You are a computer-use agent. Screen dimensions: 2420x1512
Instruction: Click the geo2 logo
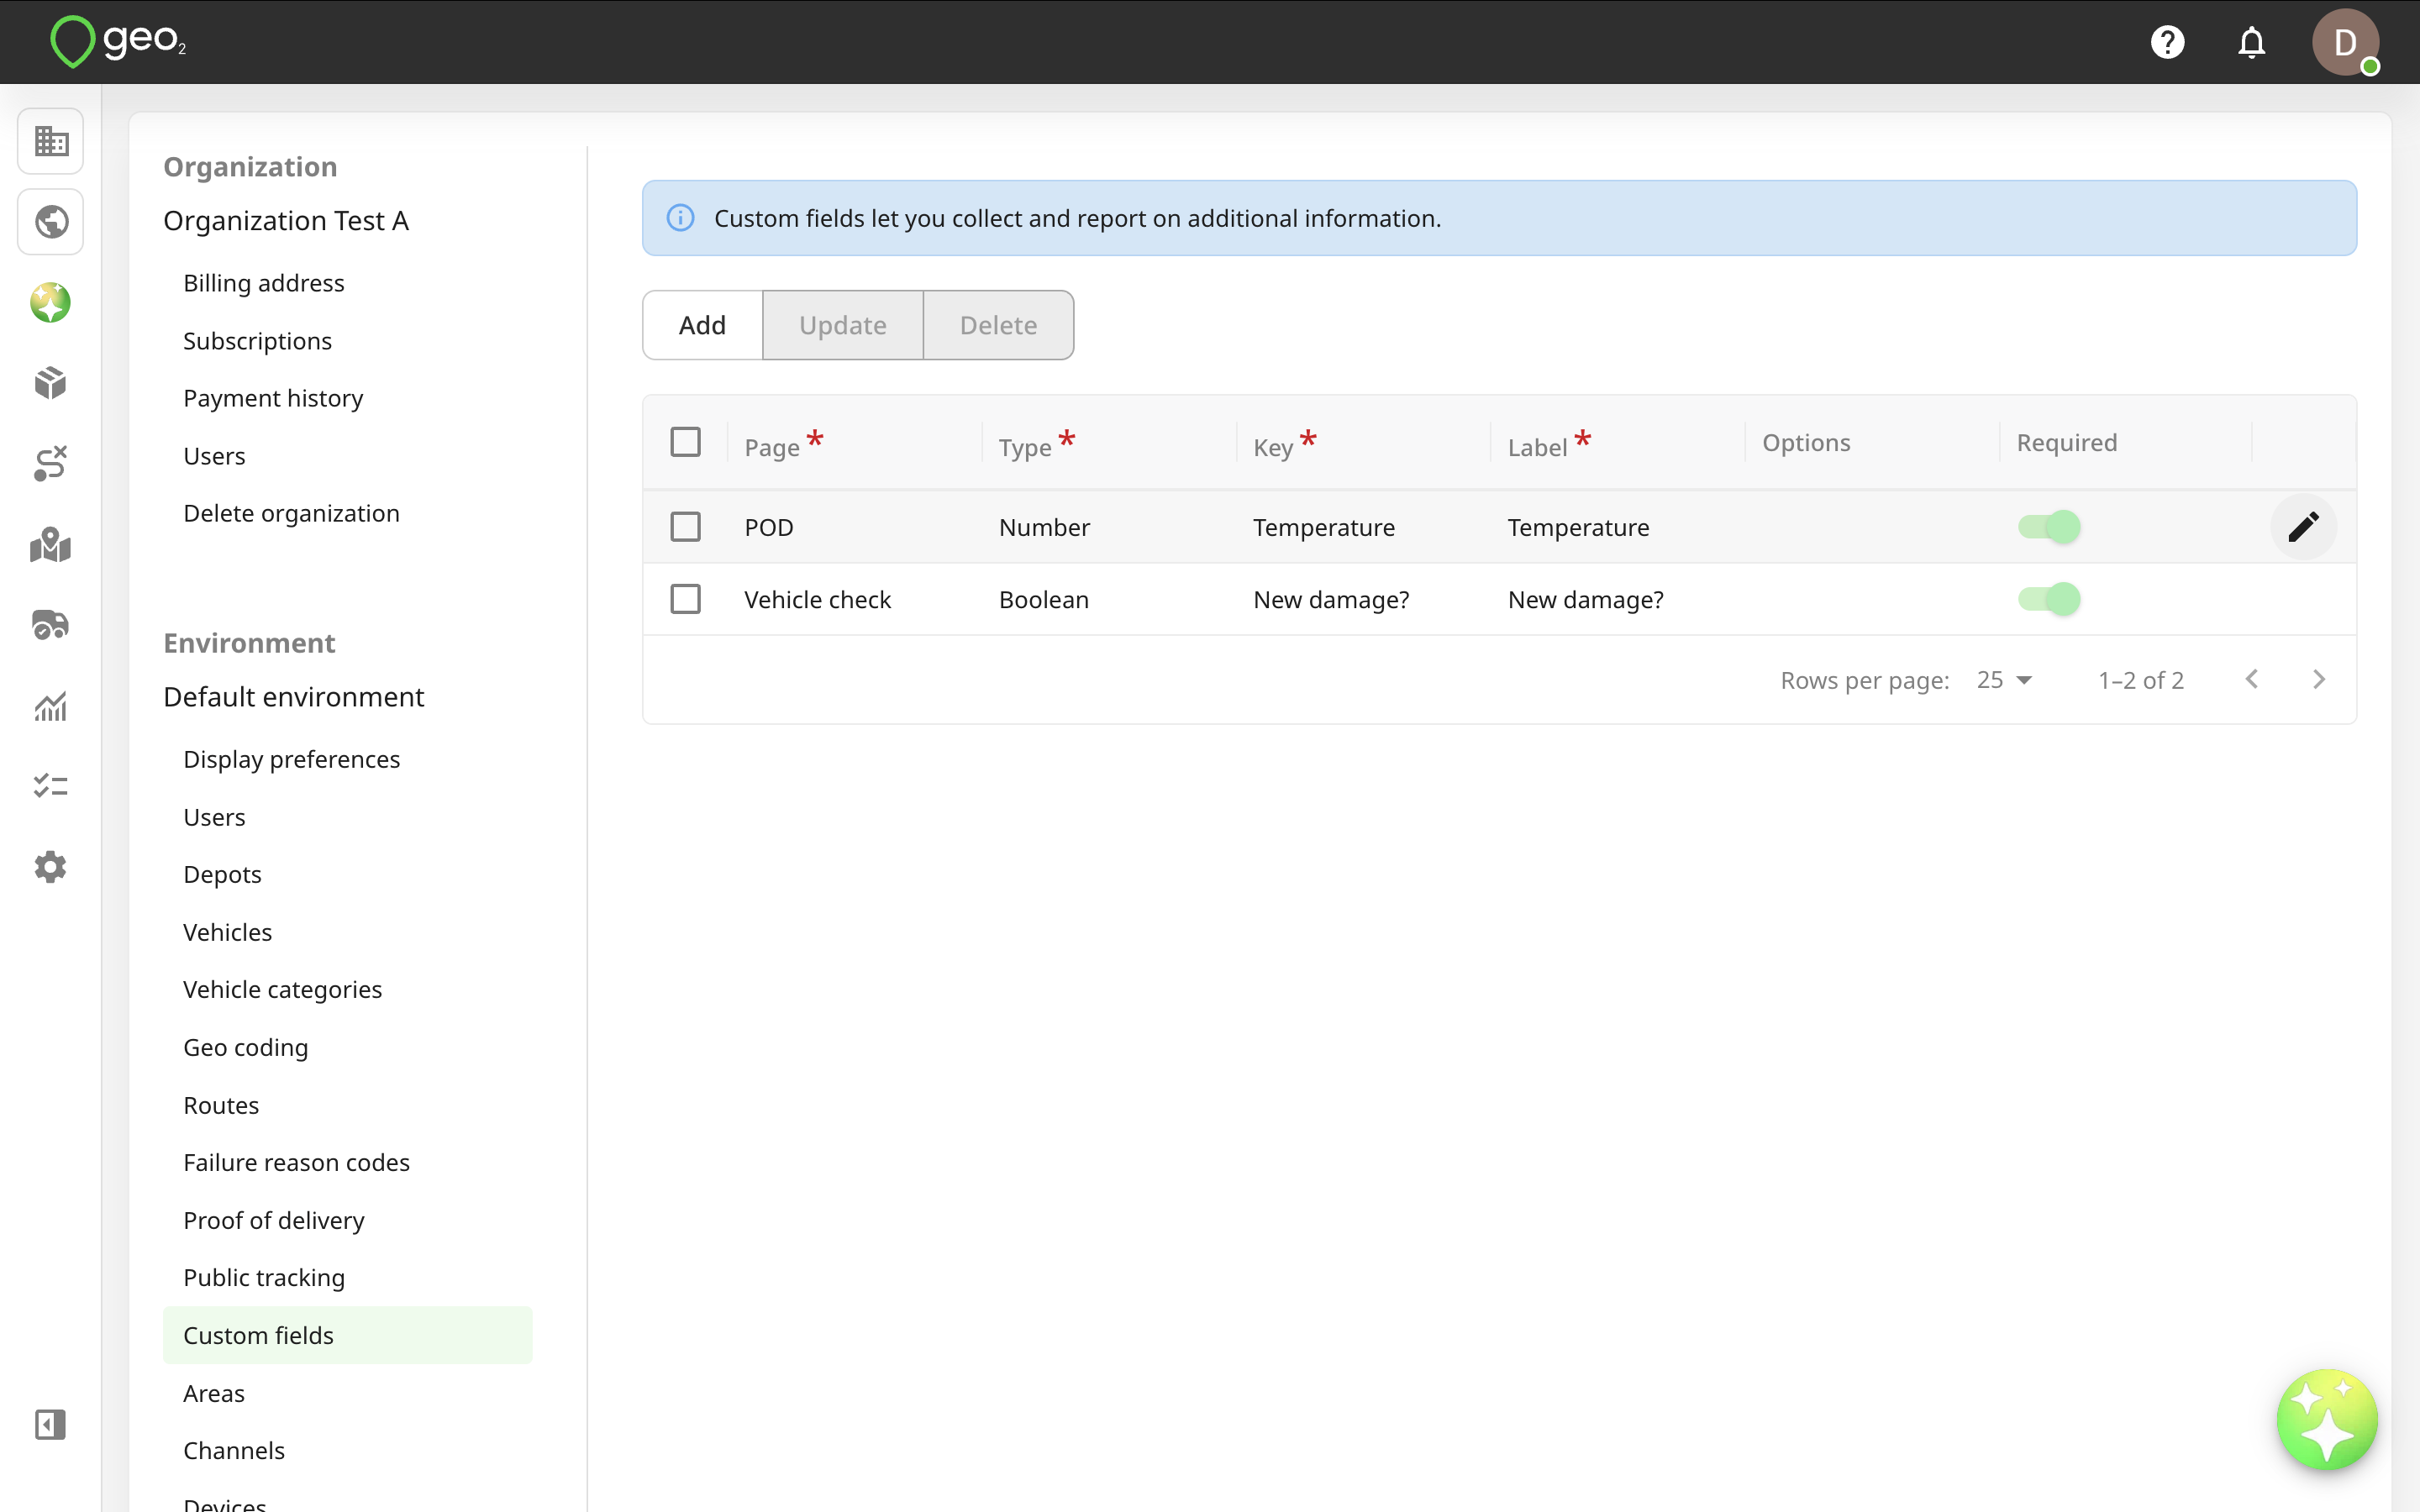point(118,41)
